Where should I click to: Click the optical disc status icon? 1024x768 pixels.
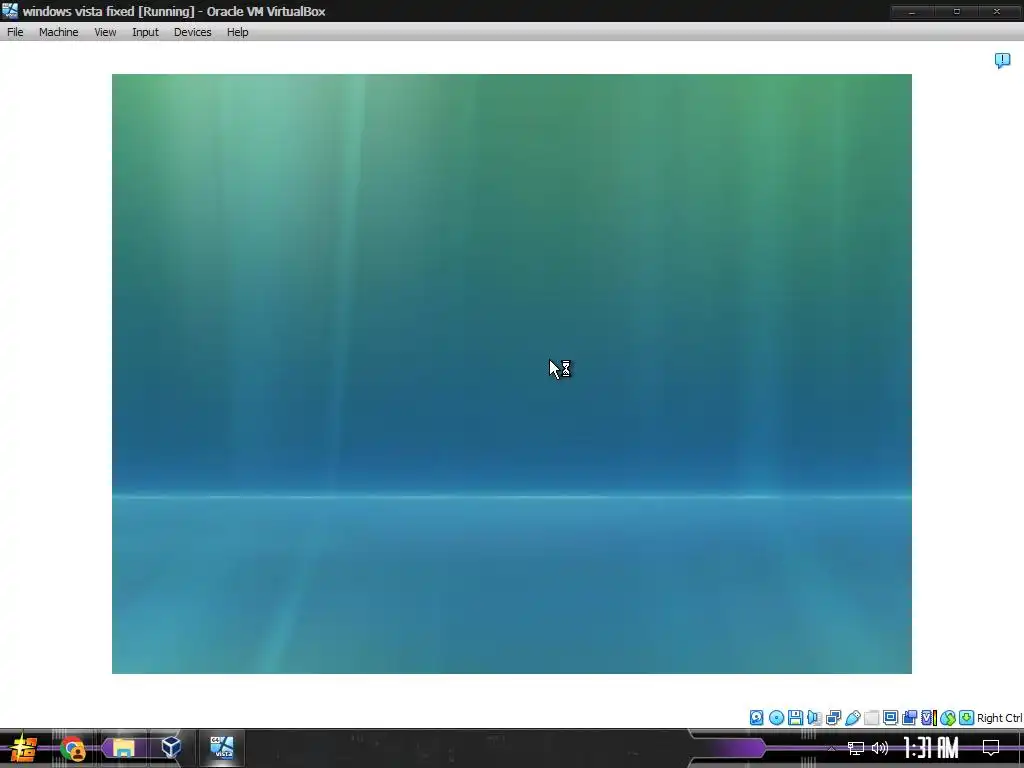(776, 718)
